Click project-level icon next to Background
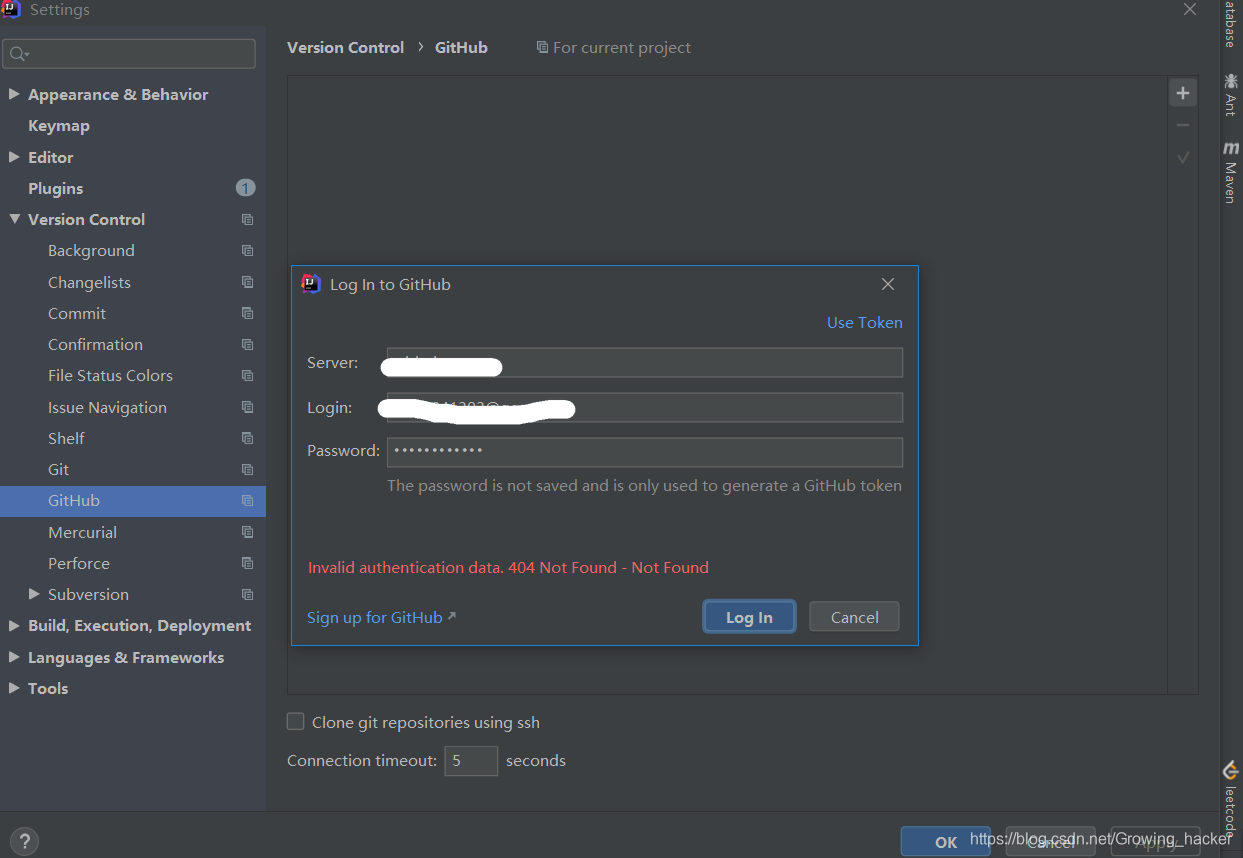This screenshot has height=858, width=1243. coord(247,251)
